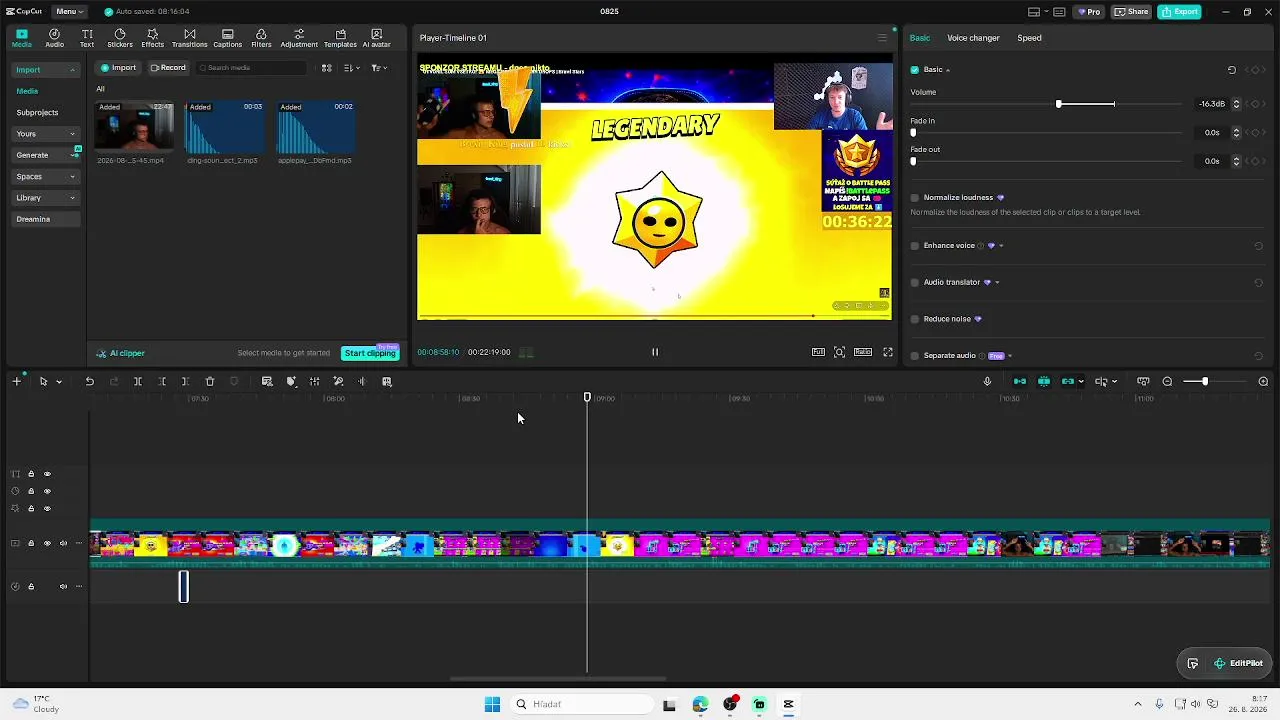The height and width of the screenshot is (720, 1280).
Task: Click the Undo arrow in timeline toolbar
Action: (89, 381)
